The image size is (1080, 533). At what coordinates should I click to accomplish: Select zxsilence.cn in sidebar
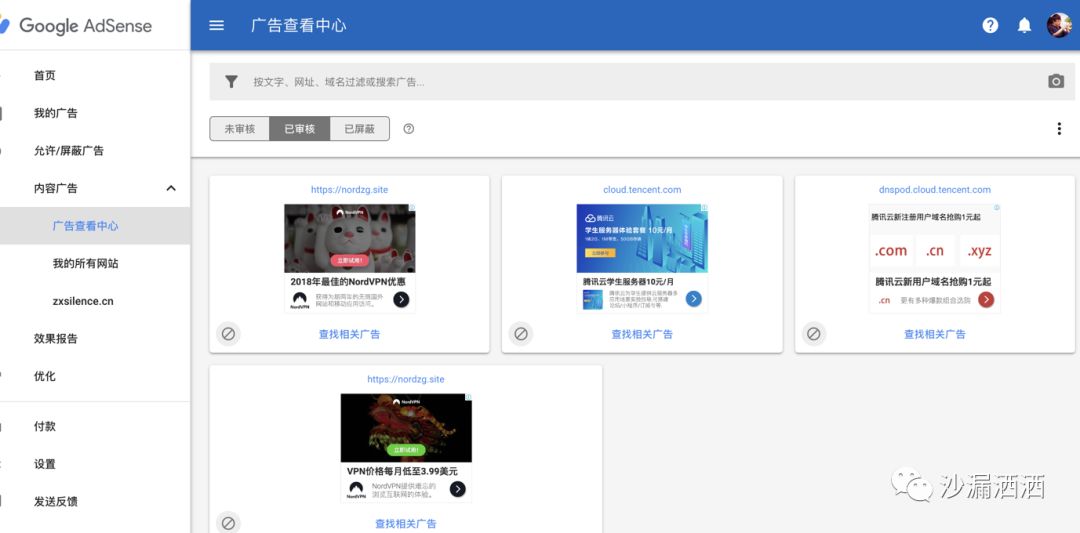coord(83,301)
